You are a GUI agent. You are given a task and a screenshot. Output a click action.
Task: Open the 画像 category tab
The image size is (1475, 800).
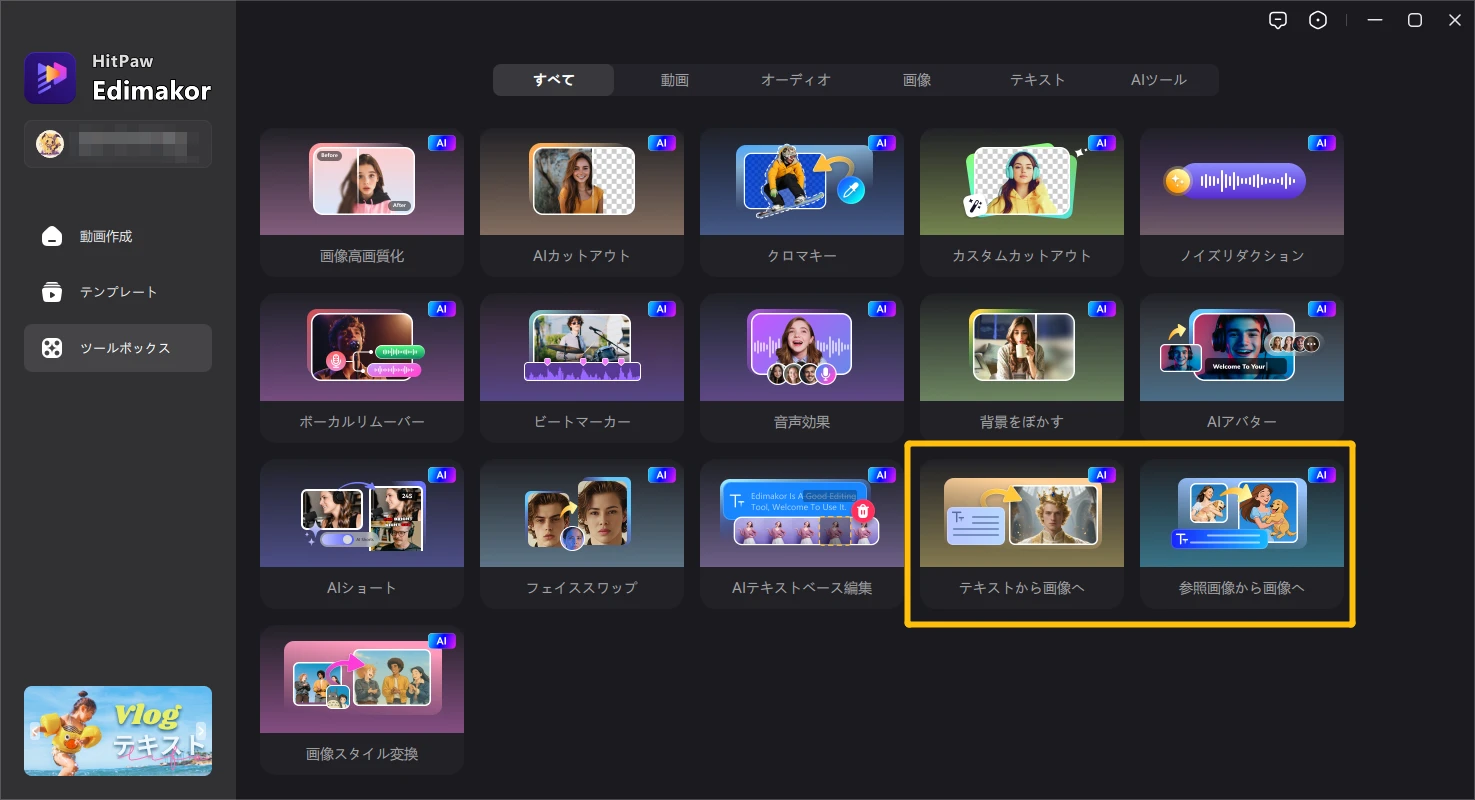917,80
